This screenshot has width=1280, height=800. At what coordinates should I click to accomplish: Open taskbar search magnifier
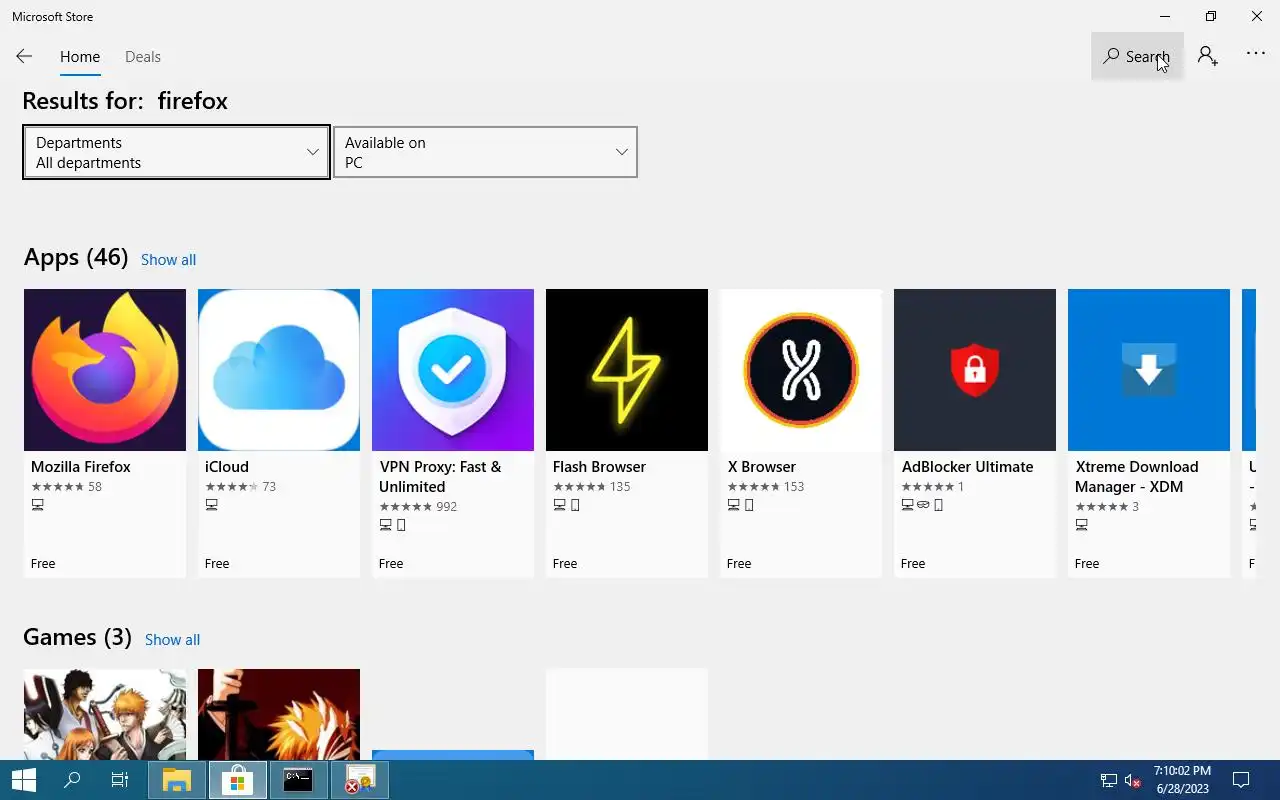point(72,780)
